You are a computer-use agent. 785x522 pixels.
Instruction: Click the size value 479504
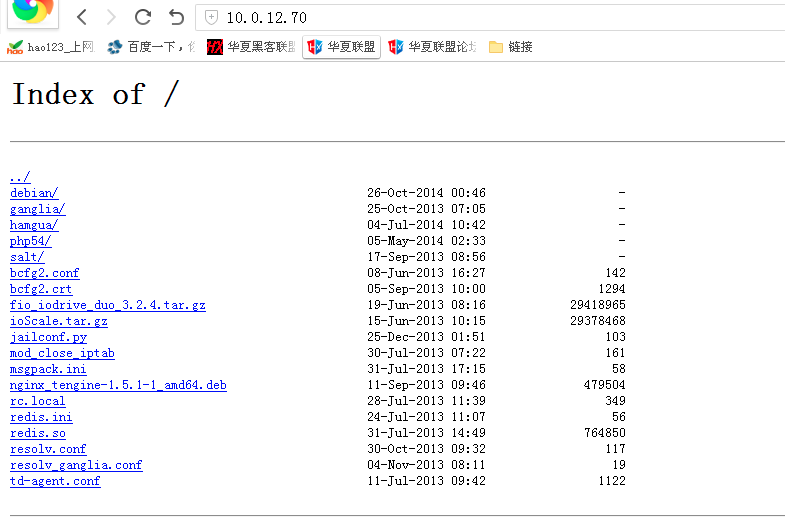pyautogui.click(x=604, y=385)
